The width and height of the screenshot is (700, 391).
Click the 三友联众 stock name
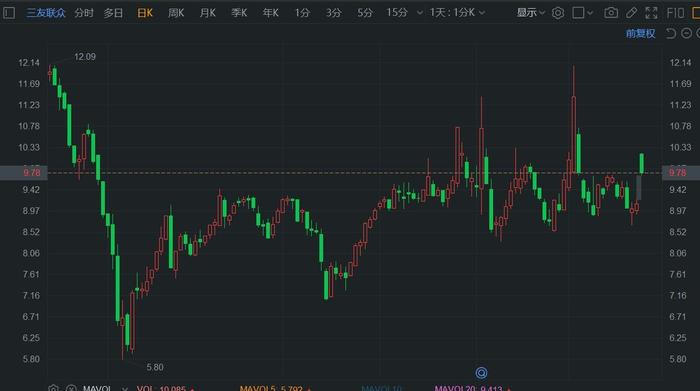click(x=46, y=13)
